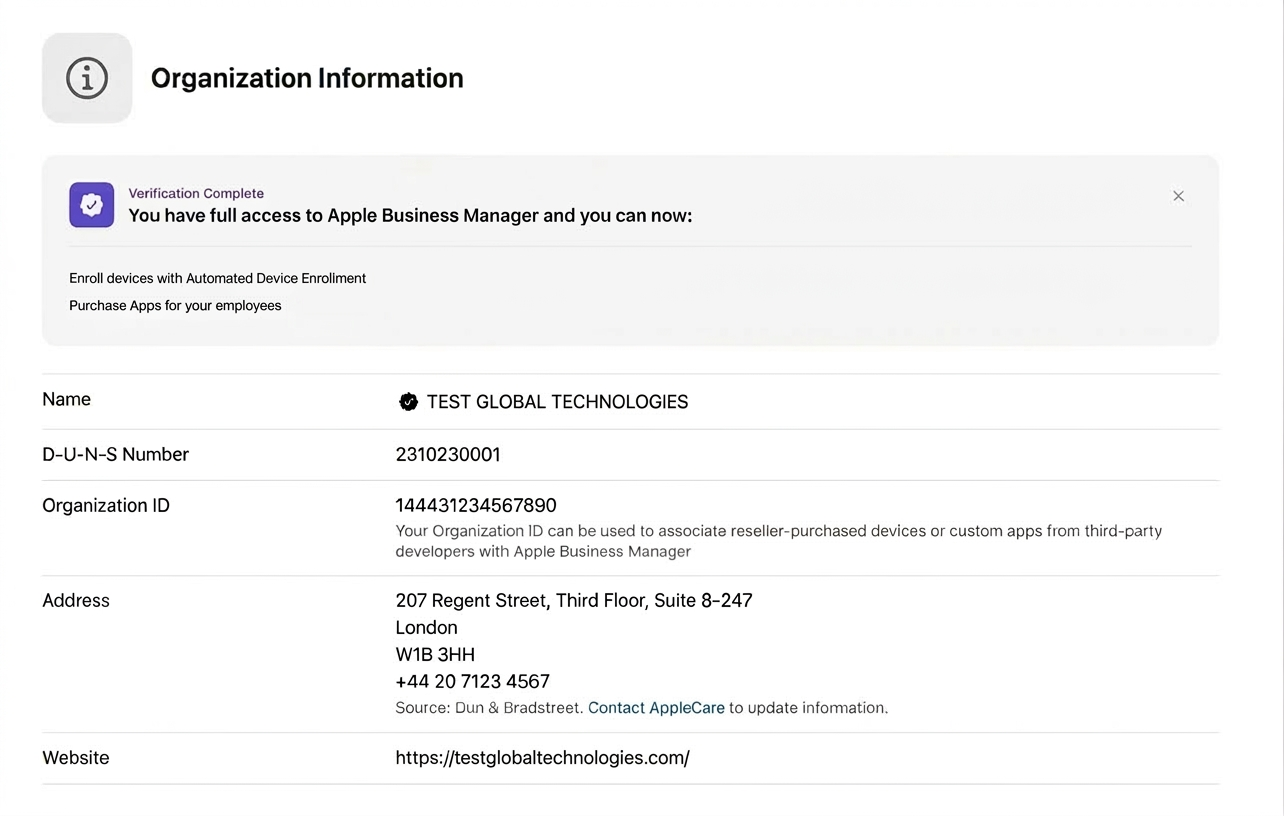Click the Organization Information heading
The height and width of the screenshot is (816, 1284).
pyautogui.click(x=307, y=77)
